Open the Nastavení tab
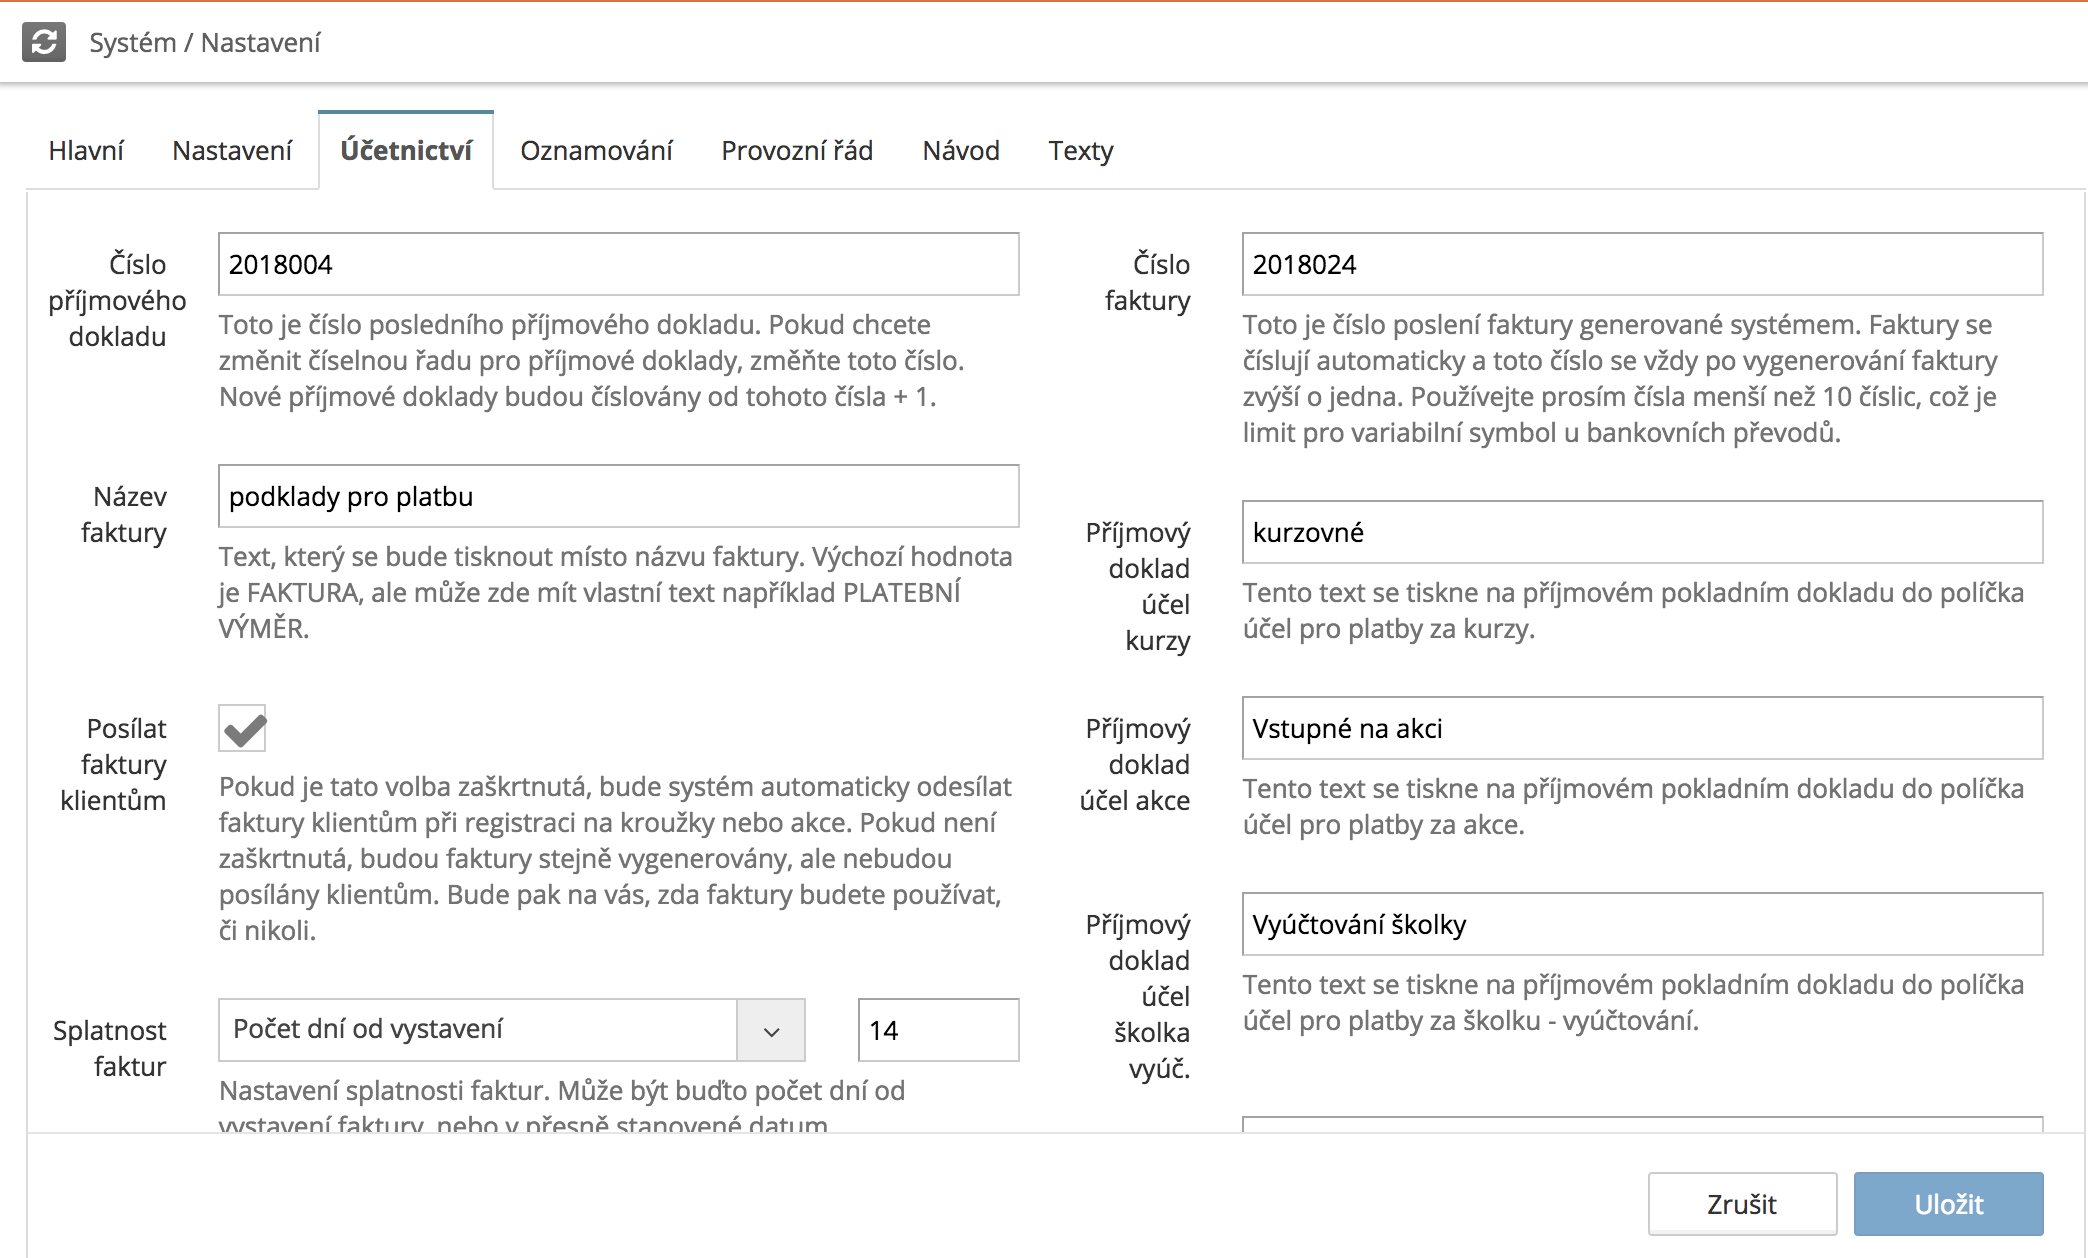This screenshot has height=1258, width=2088. (232, 151)
